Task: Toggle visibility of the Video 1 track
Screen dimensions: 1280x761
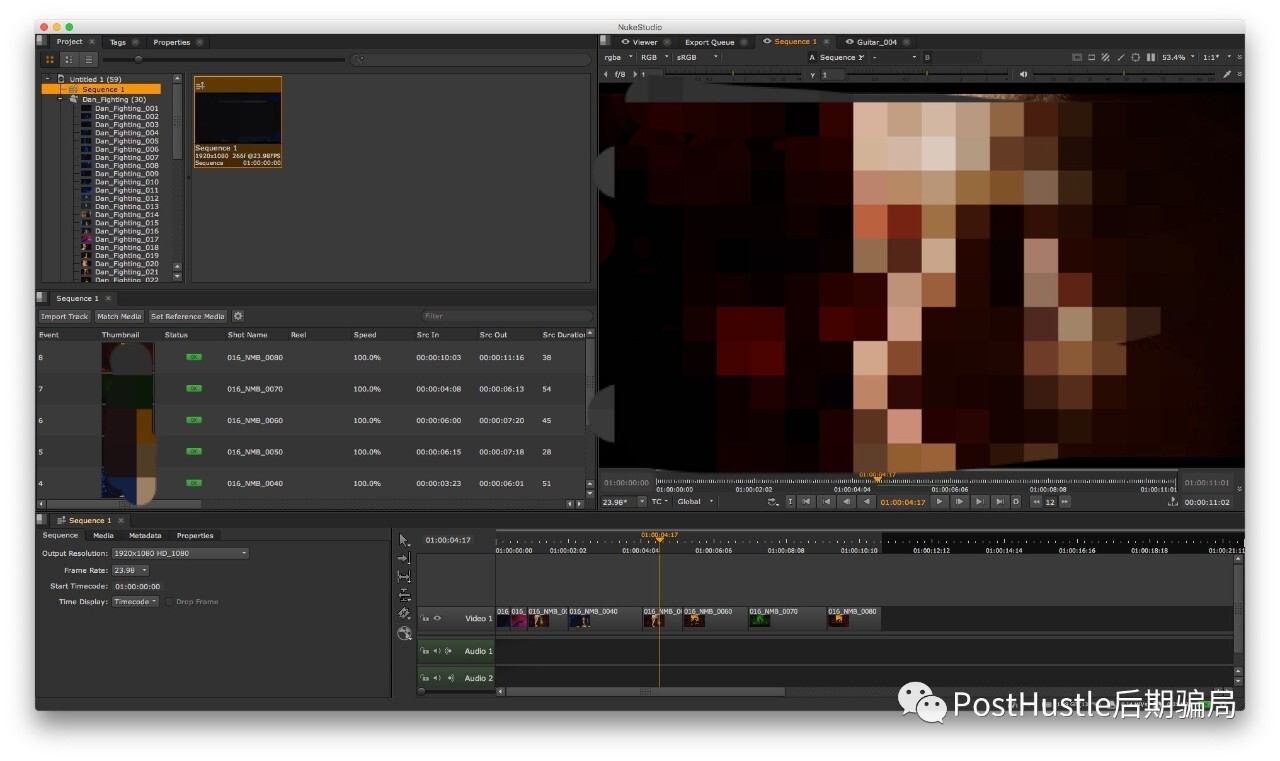Action: [x=437, y=618]
